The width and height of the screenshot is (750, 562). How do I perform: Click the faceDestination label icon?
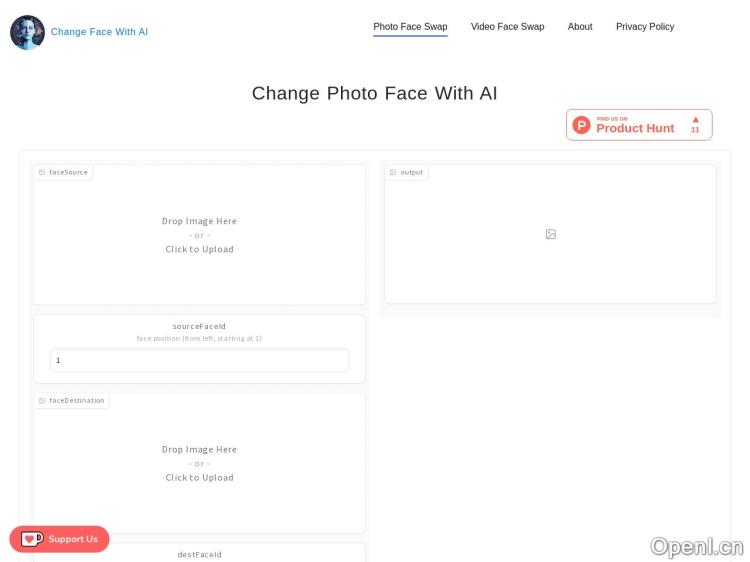[x=42, y=400]
